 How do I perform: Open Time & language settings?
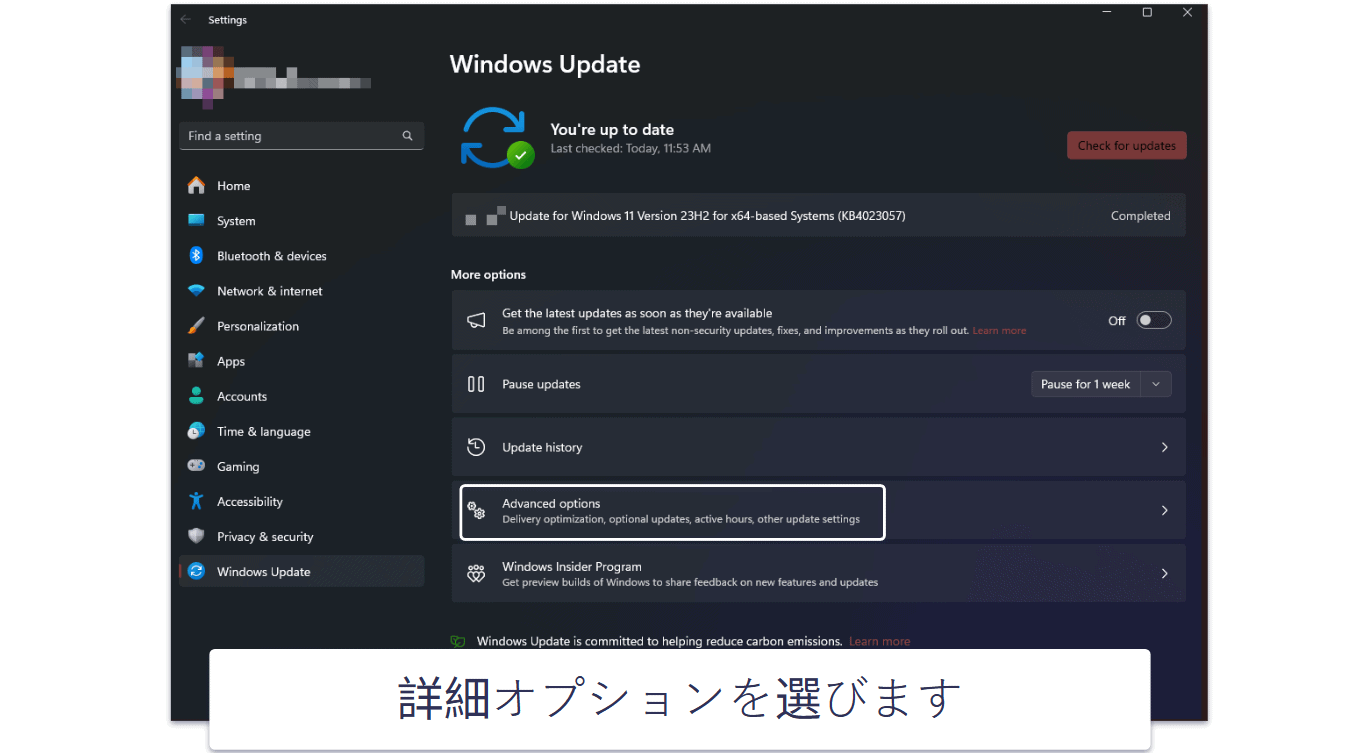tap(301, 431)
